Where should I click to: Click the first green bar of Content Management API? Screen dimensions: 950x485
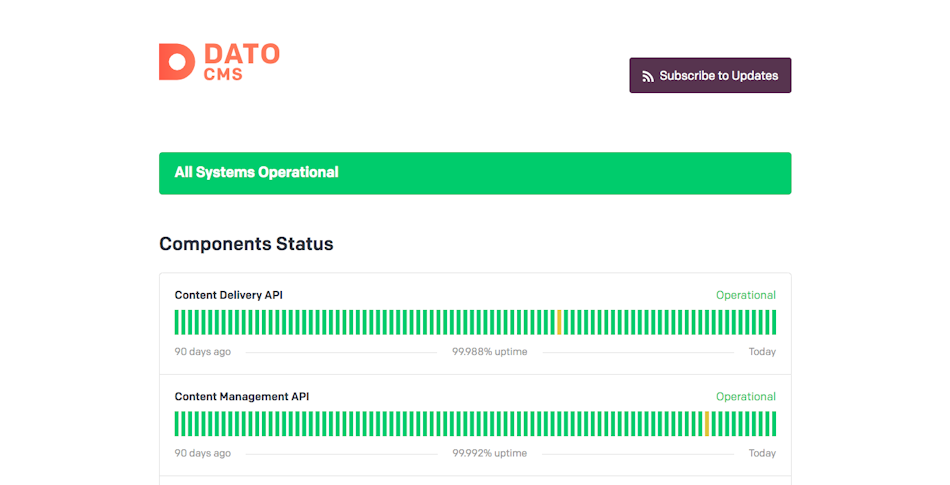[176, 424]
